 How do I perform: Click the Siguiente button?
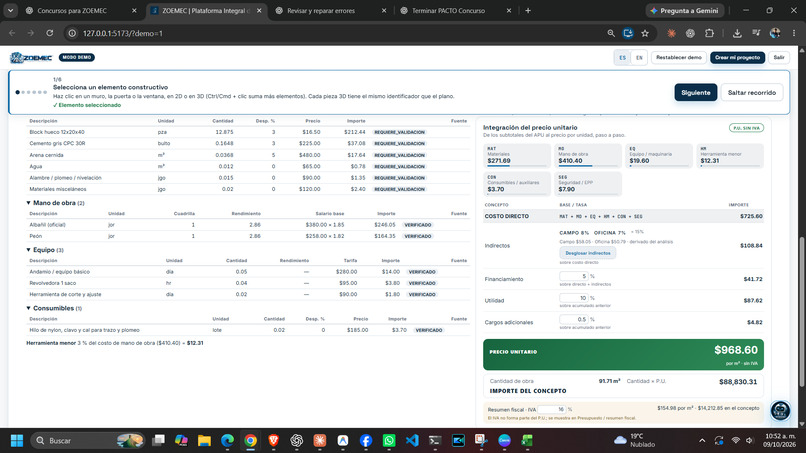pyautogui.click(x=695, y=93)
